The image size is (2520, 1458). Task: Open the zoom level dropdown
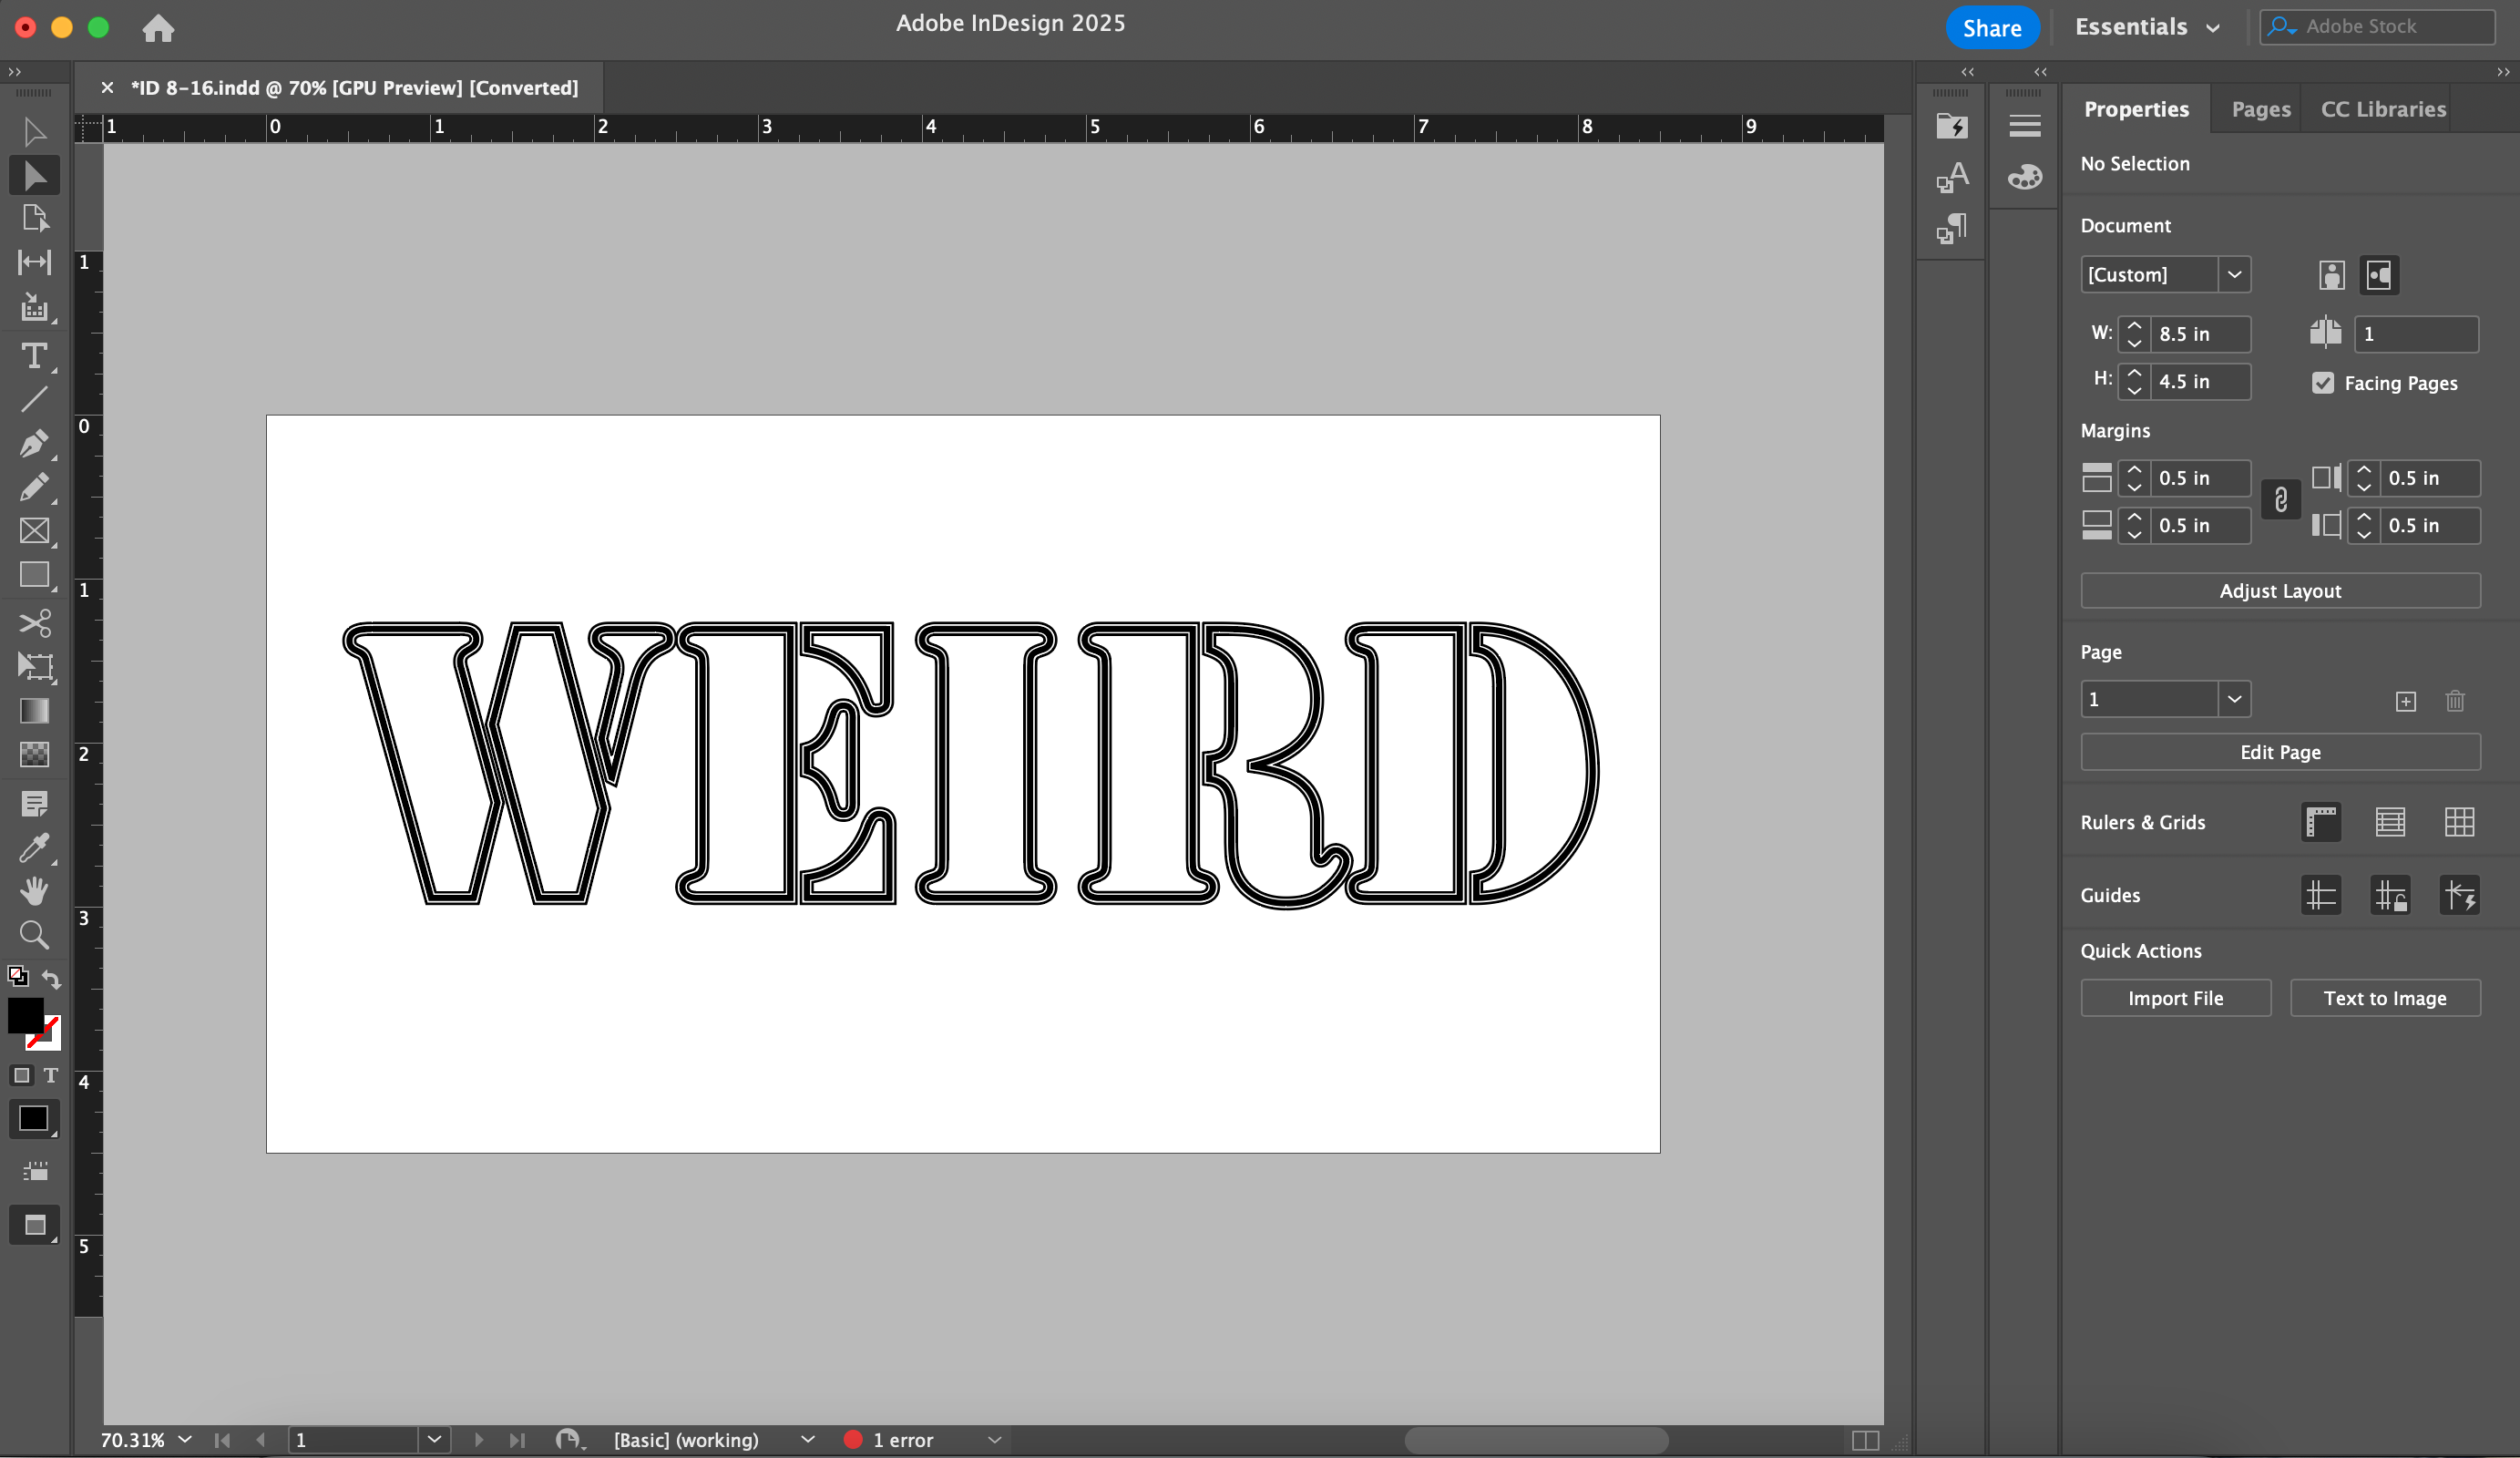point(185,1439)
